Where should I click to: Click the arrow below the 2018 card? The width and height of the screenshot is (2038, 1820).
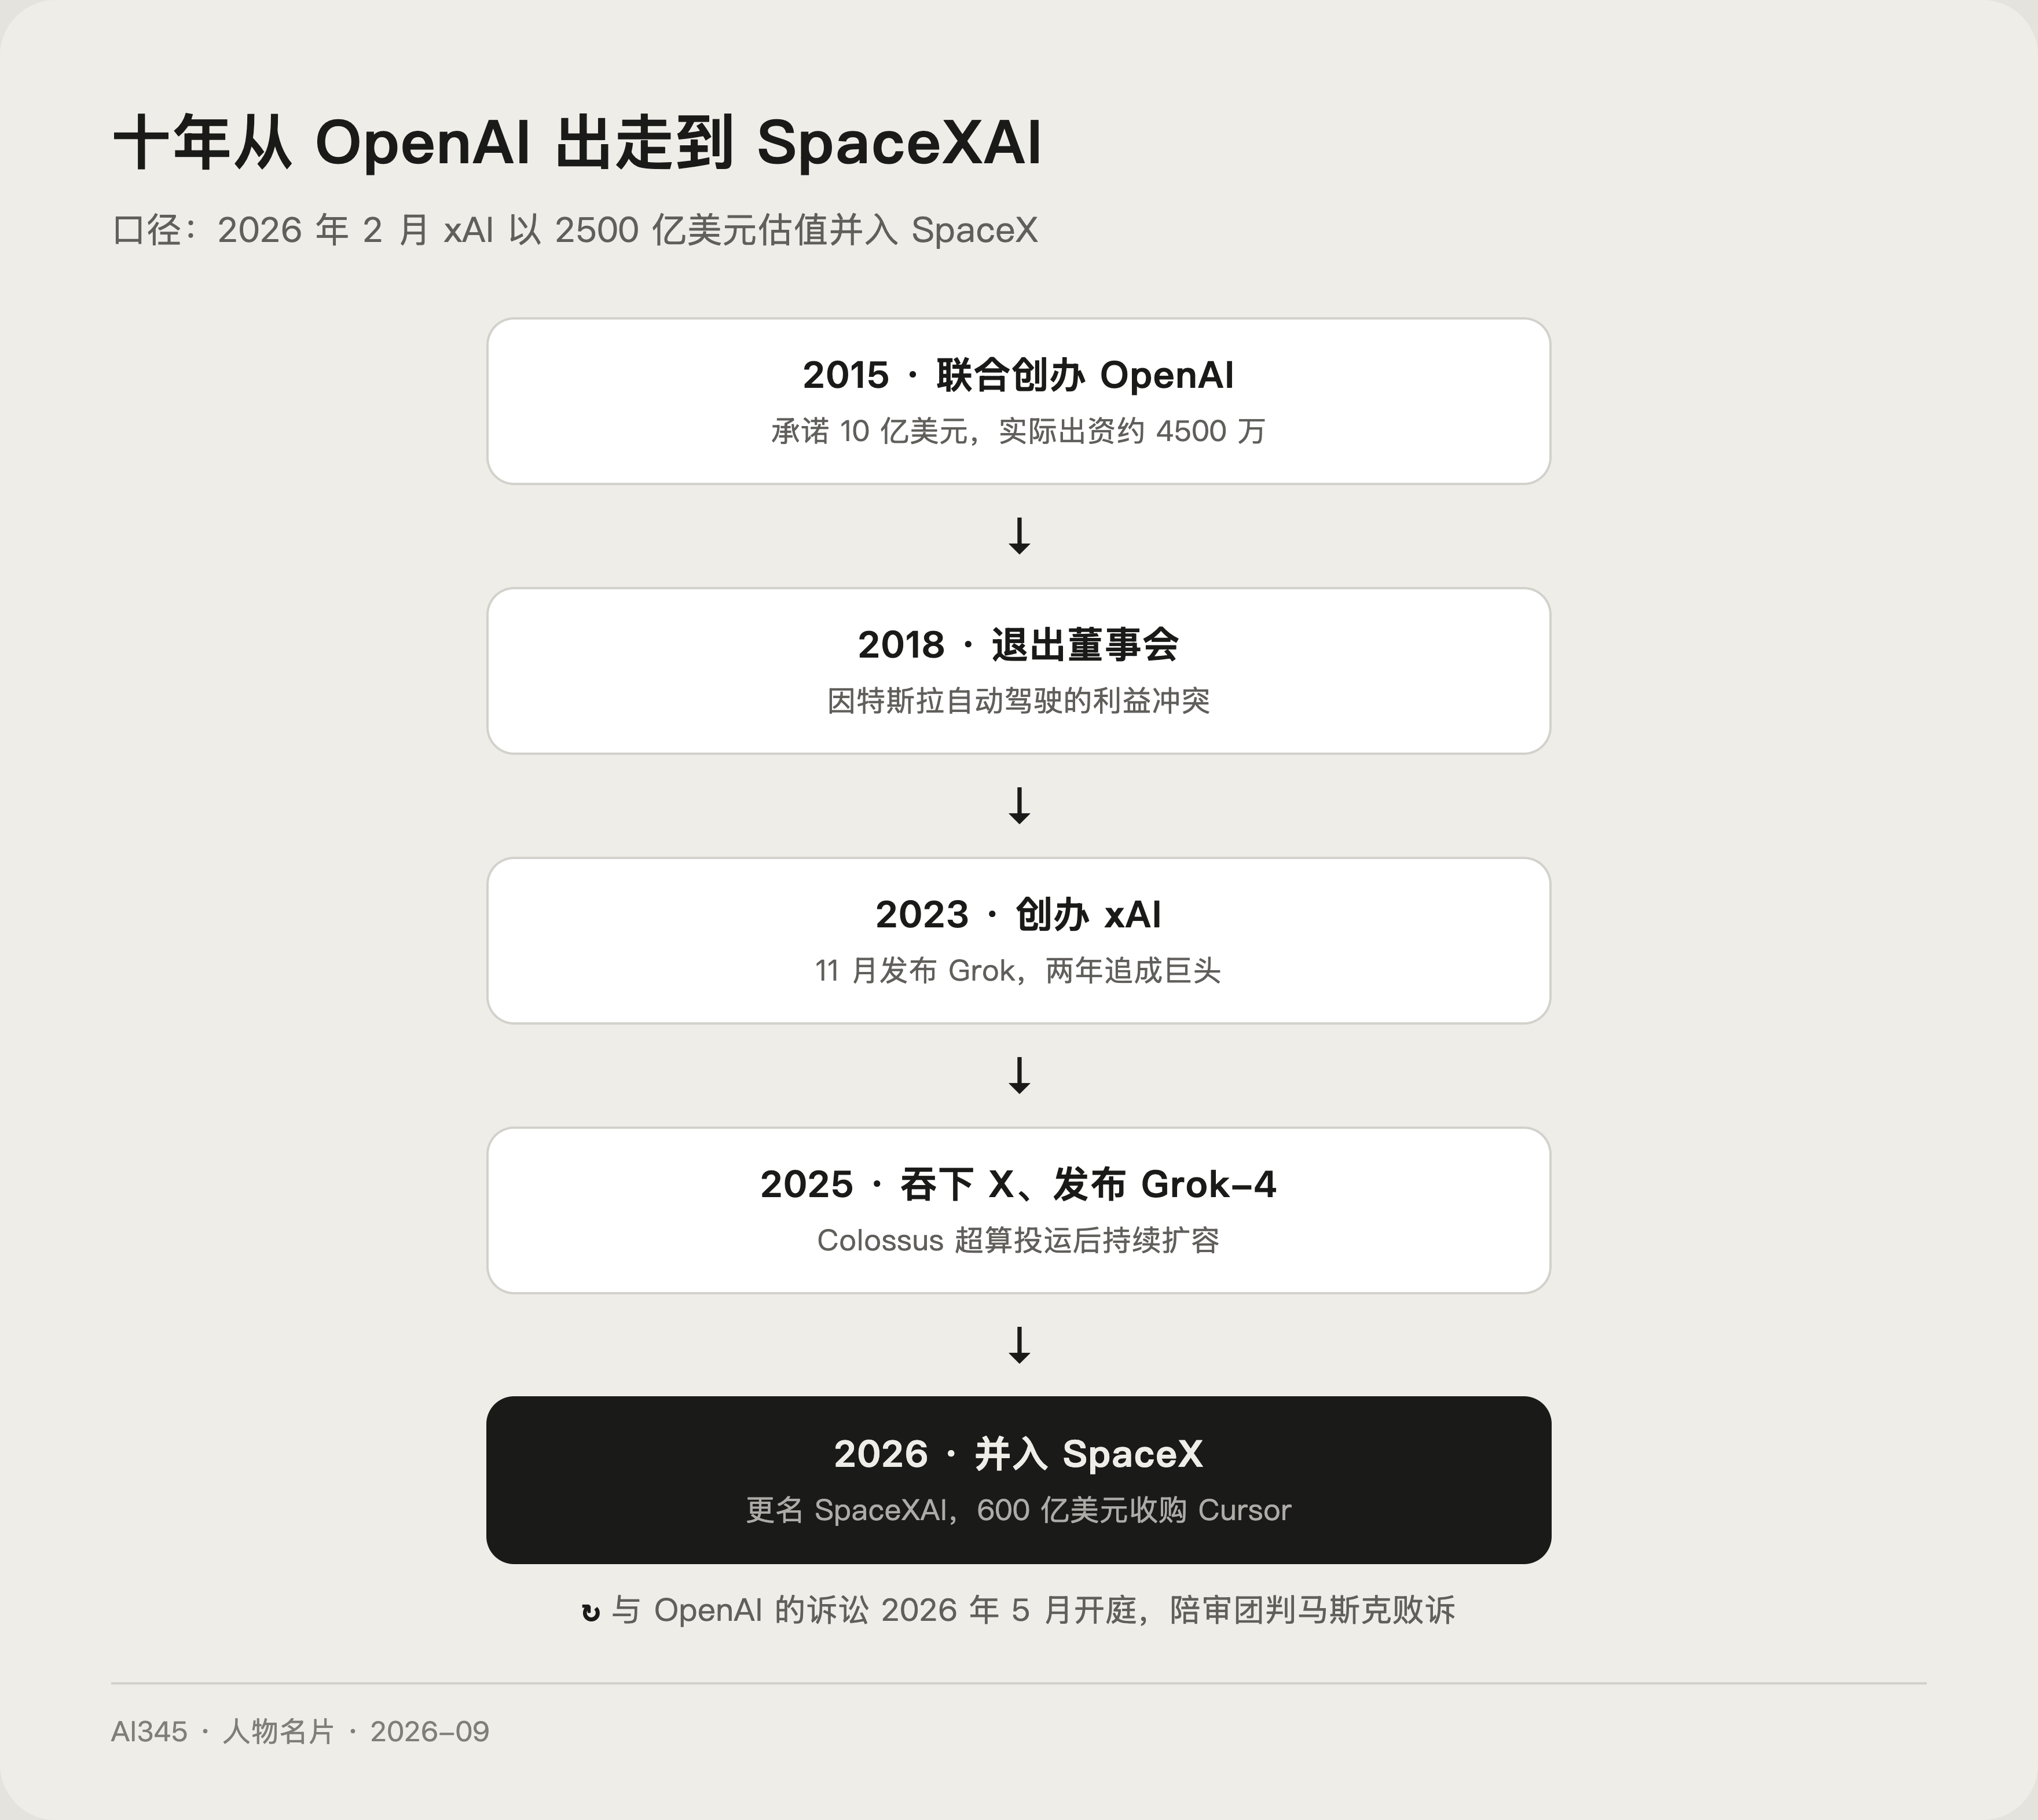1019,806
